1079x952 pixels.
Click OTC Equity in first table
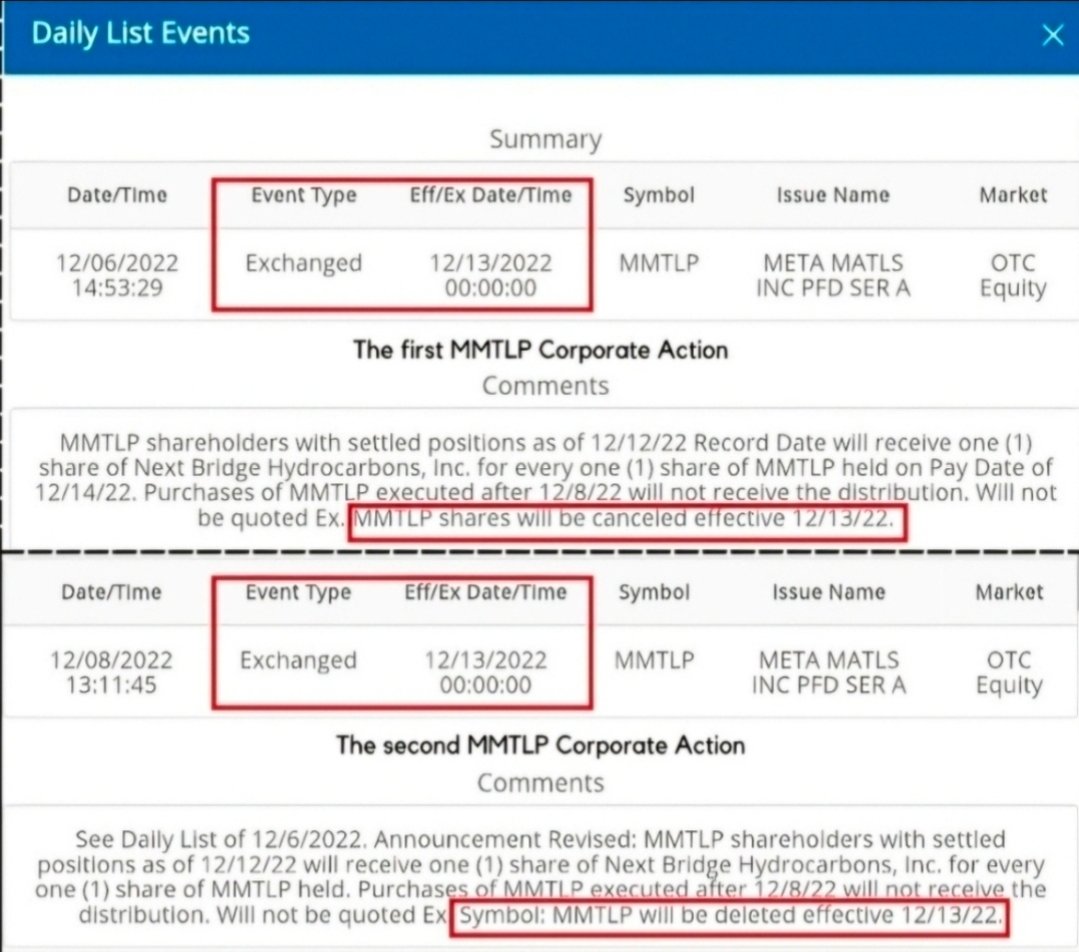click(x=1013, y=275)
